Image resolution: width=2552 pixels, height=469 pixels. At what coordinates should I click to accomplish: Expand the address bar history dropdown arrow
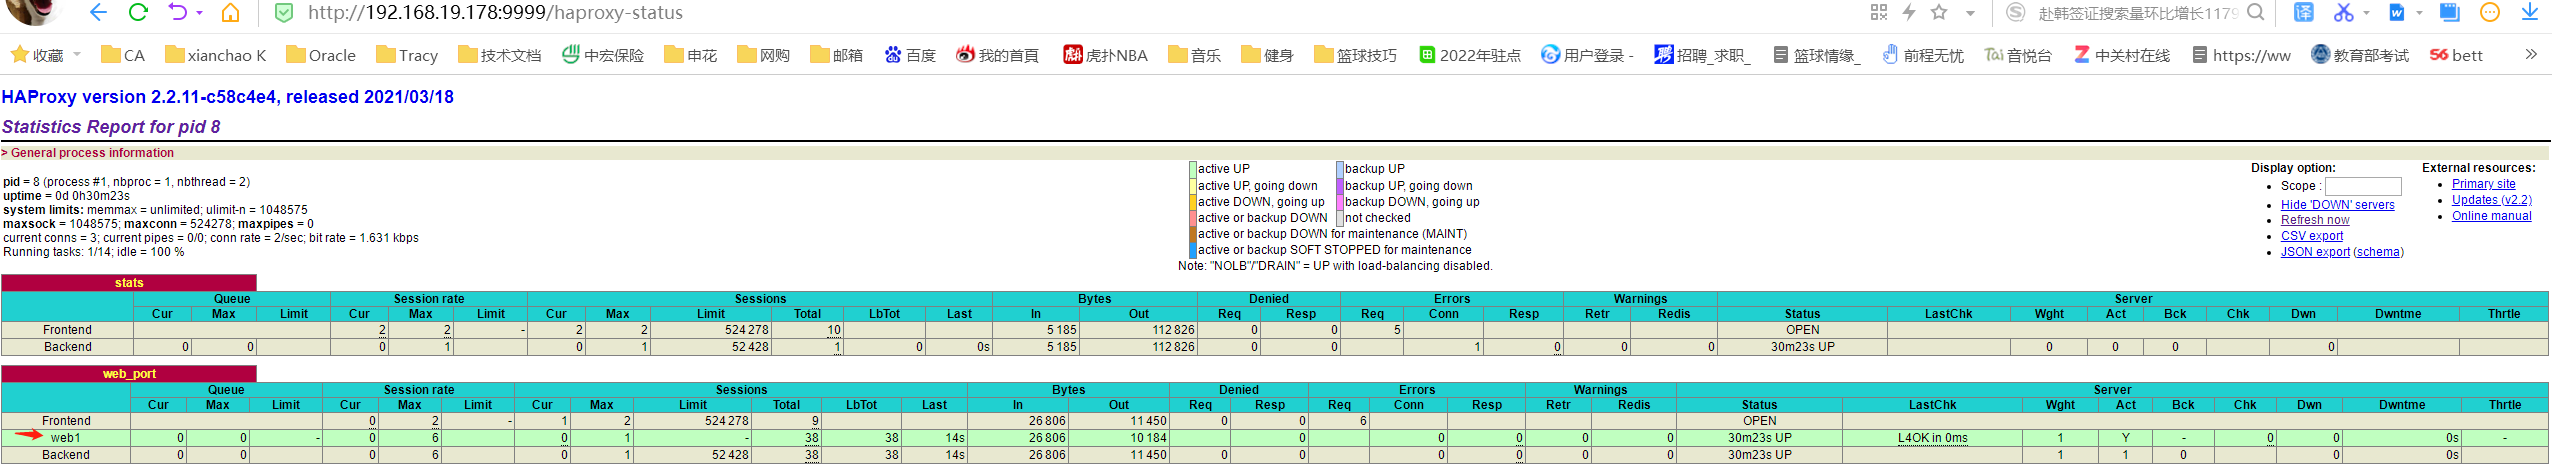(1970, 13)
